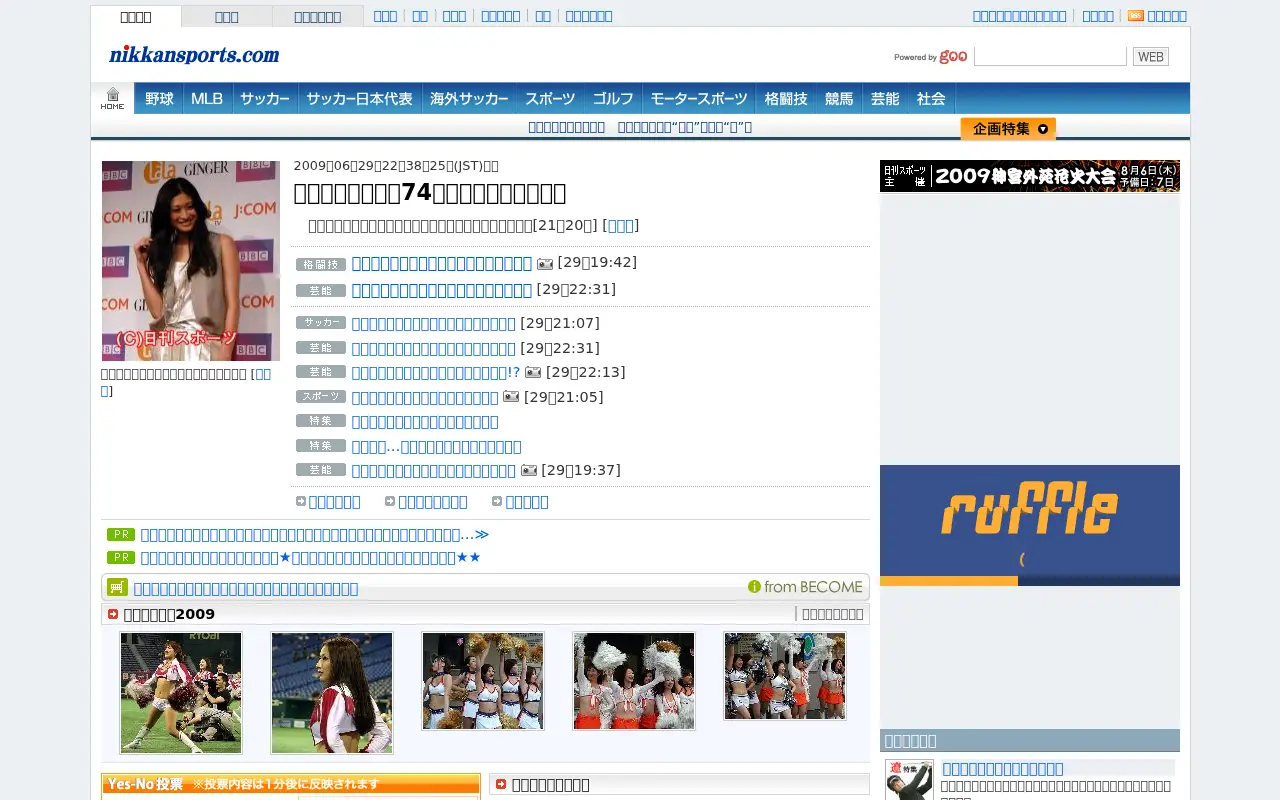The height and width of the screenshot is (800, 1280).
Task: Click the green shopping cart icon
Action: point(117,587)
